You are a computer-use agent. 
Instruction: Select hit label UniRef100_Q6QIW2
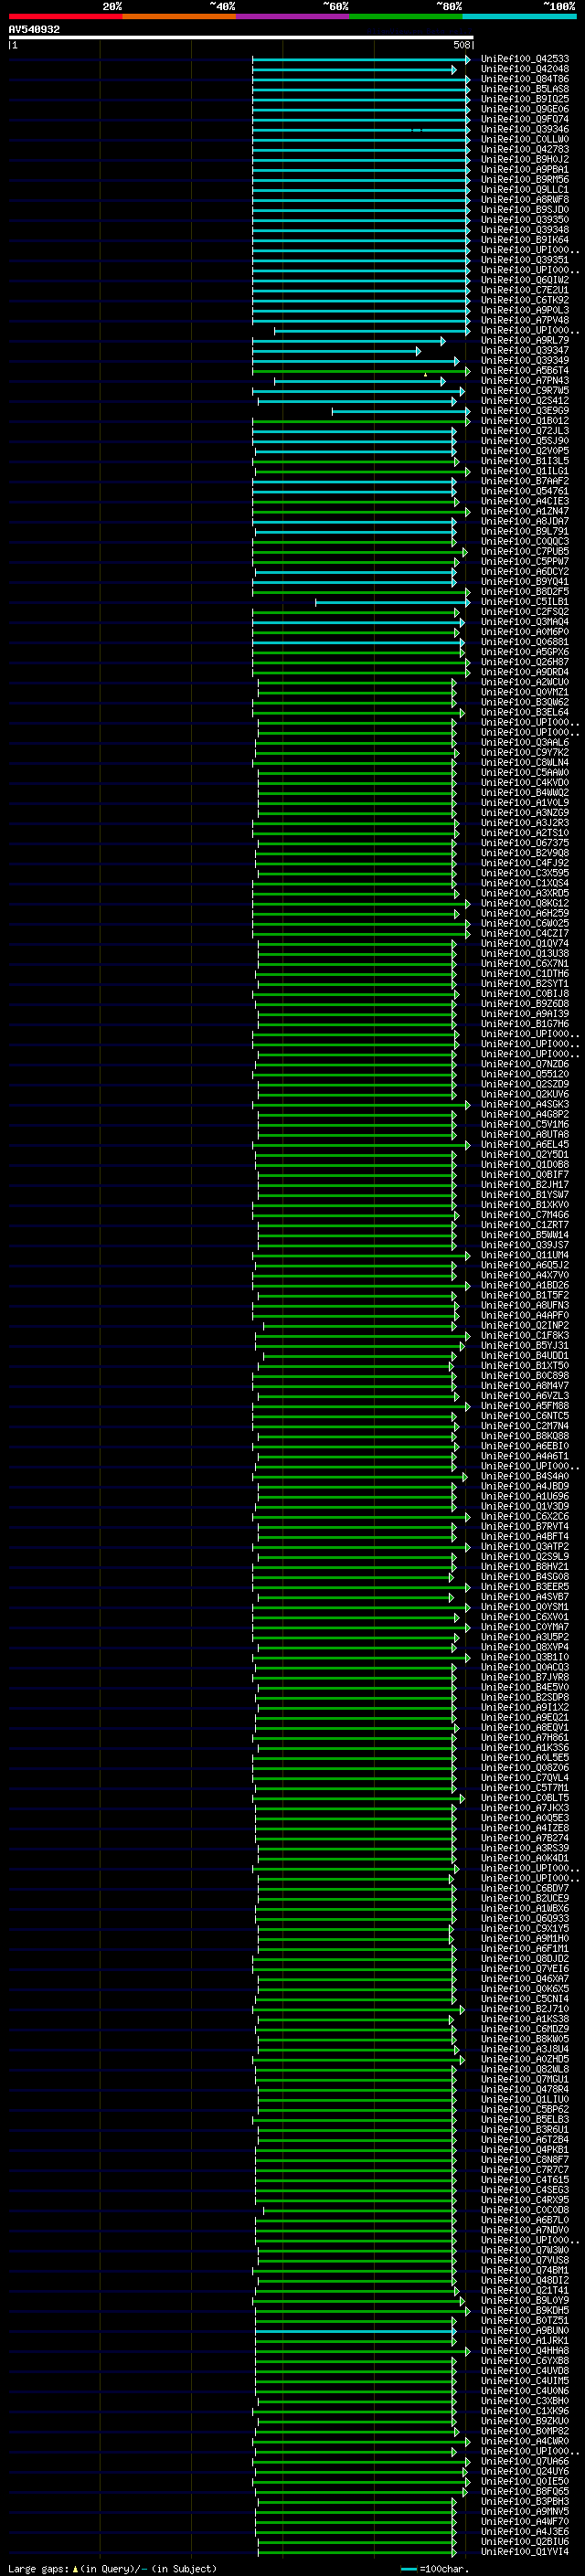(x=525, y=280)
